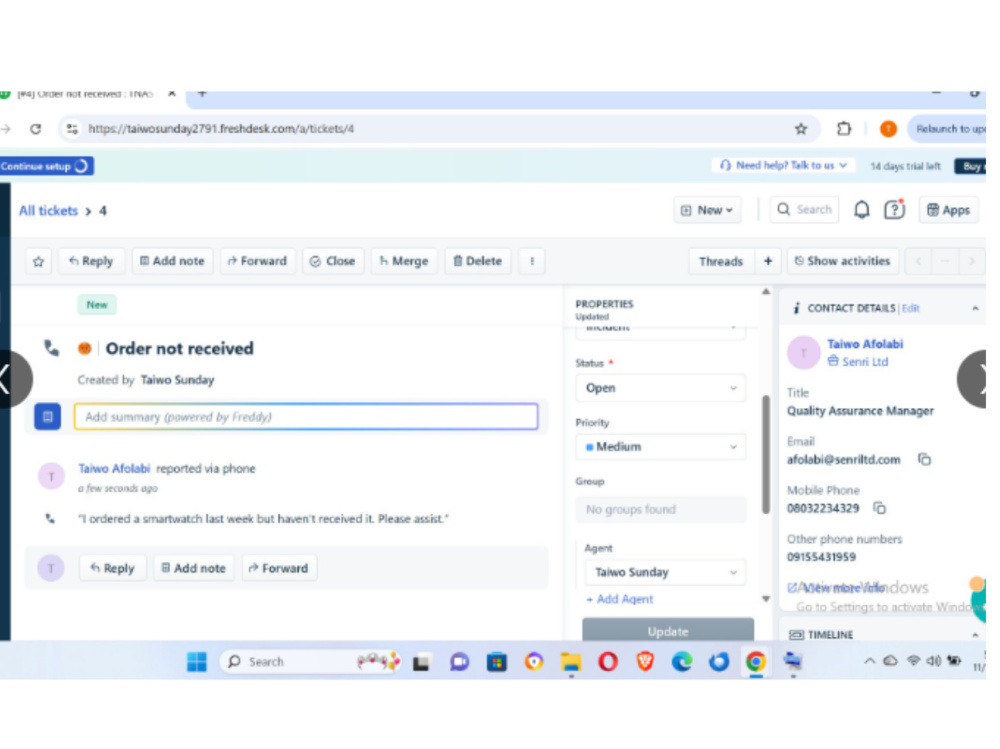Open browser extensions puzzle icon
1000x749 pixels.
click(x=844, y=130)
